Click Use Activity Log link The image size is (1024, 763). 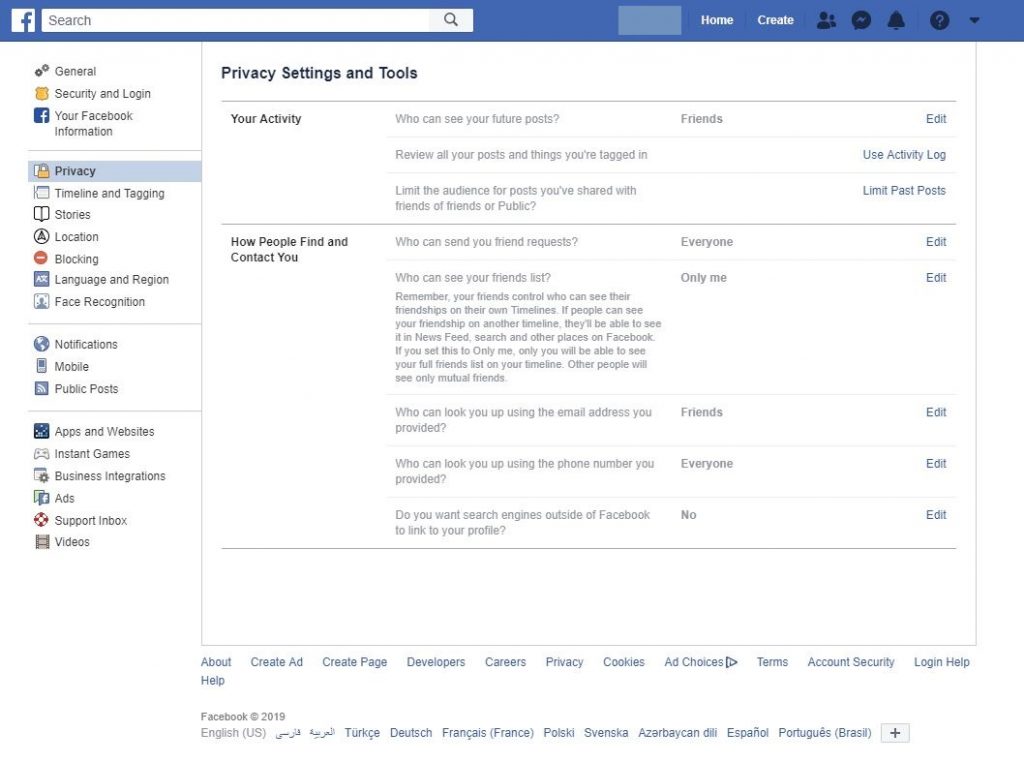tap(904, 155)
